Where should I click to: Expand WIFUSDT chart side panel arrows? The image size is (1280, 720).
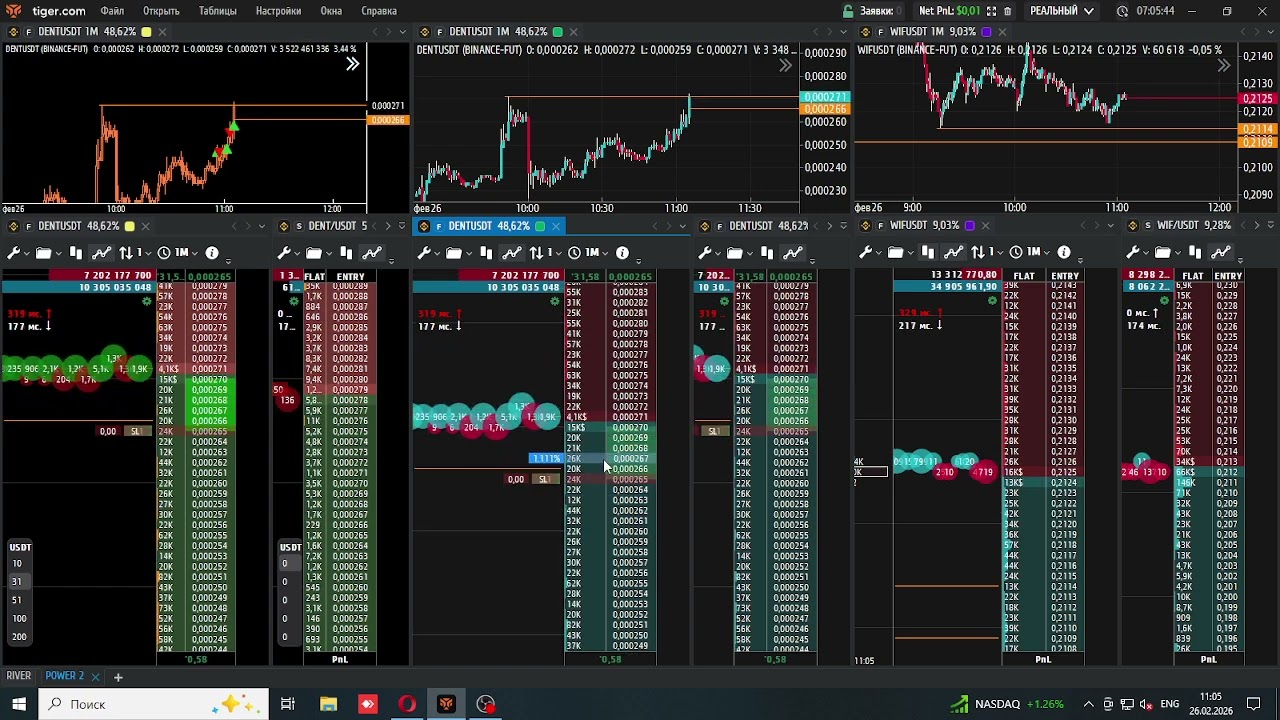[1223, 65]
